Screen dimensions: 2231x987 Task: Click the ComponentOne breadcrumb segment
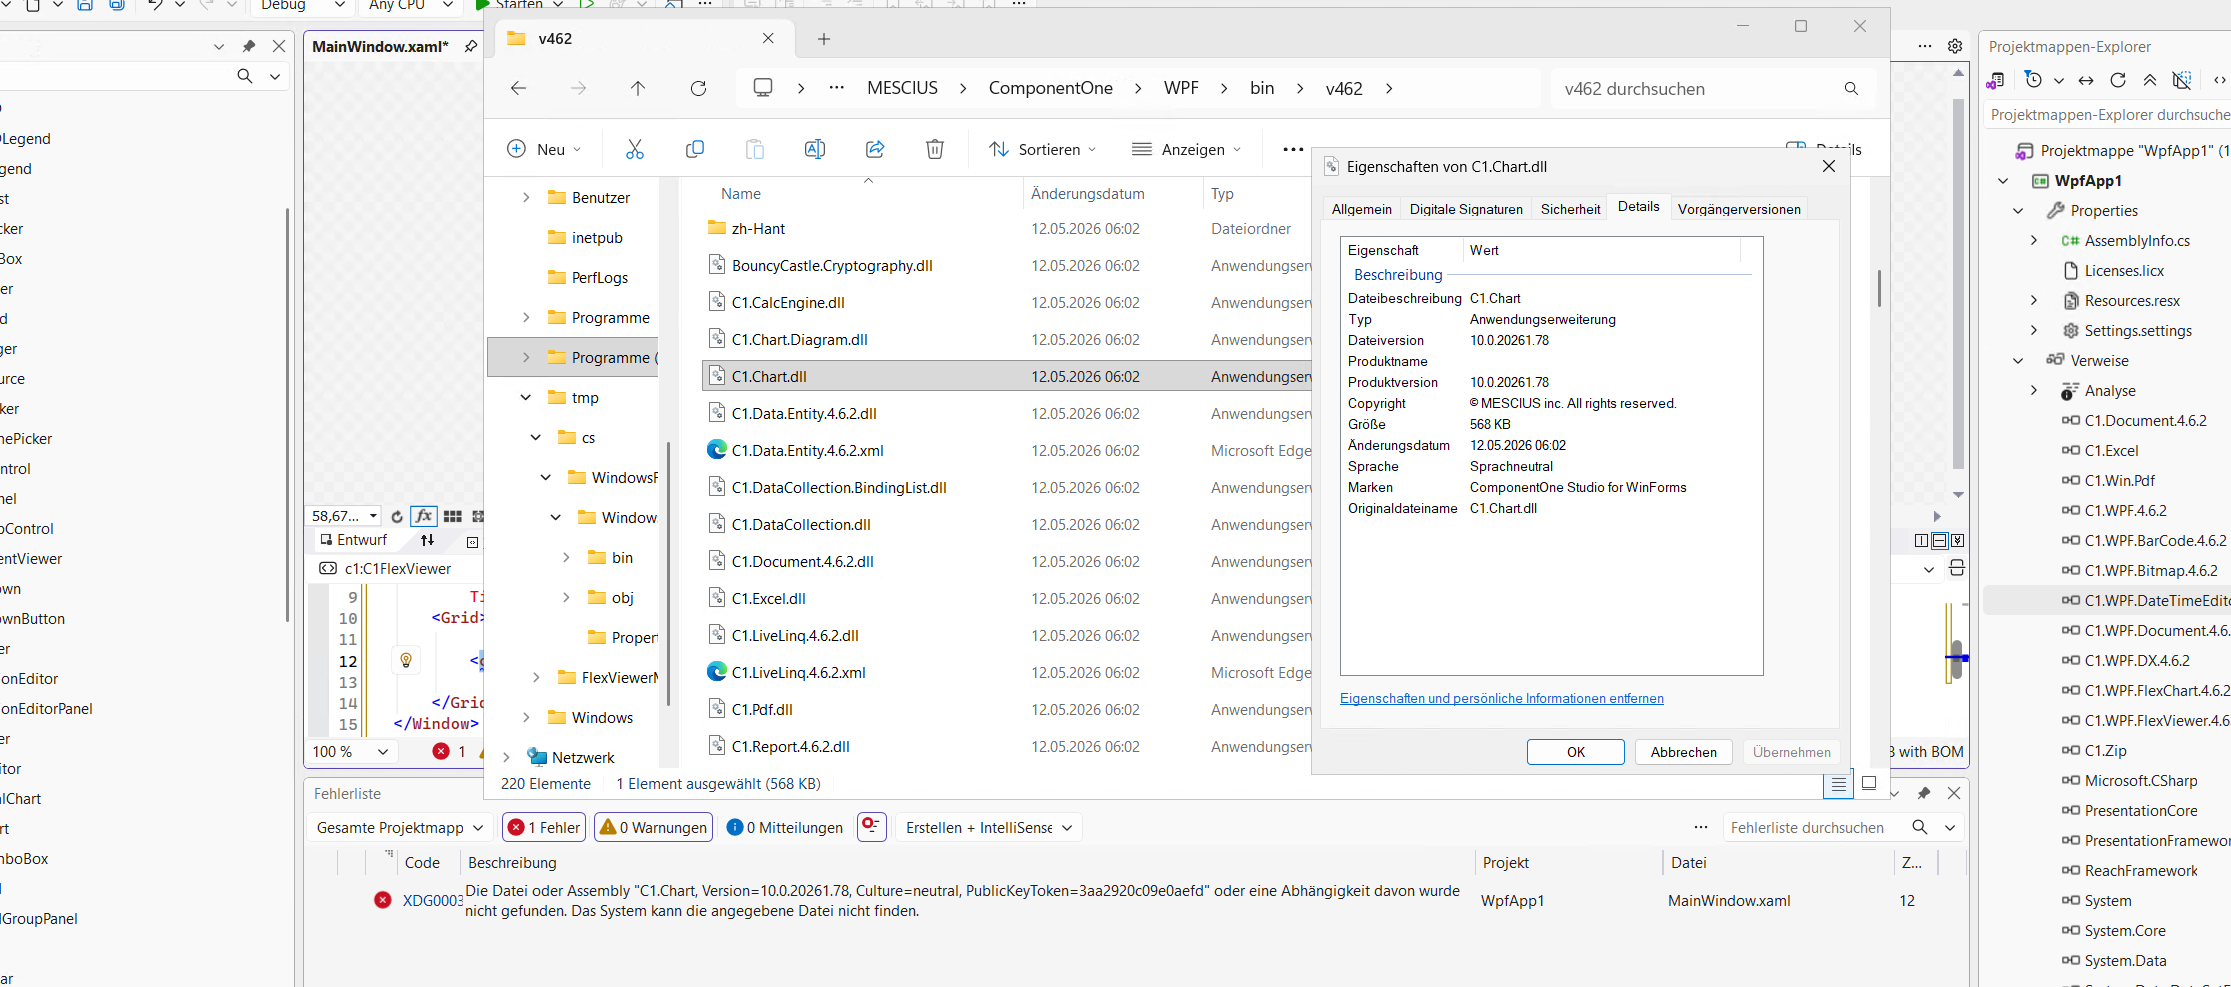1050,88
